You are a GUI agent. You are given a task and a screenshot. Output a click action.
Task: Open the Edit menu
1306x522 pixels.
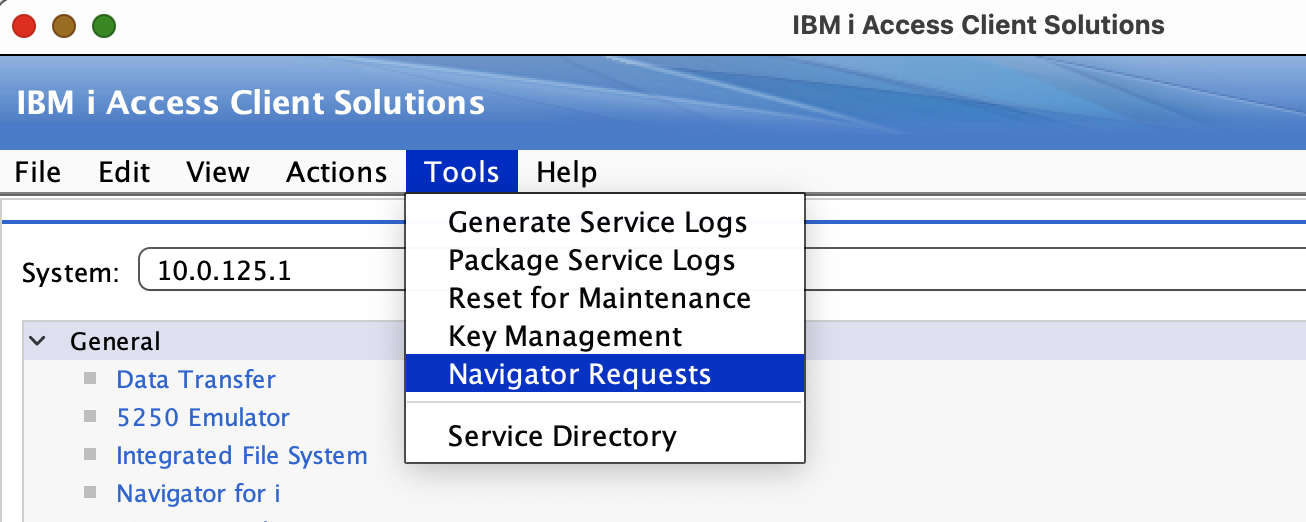click(x=124, y=172)
